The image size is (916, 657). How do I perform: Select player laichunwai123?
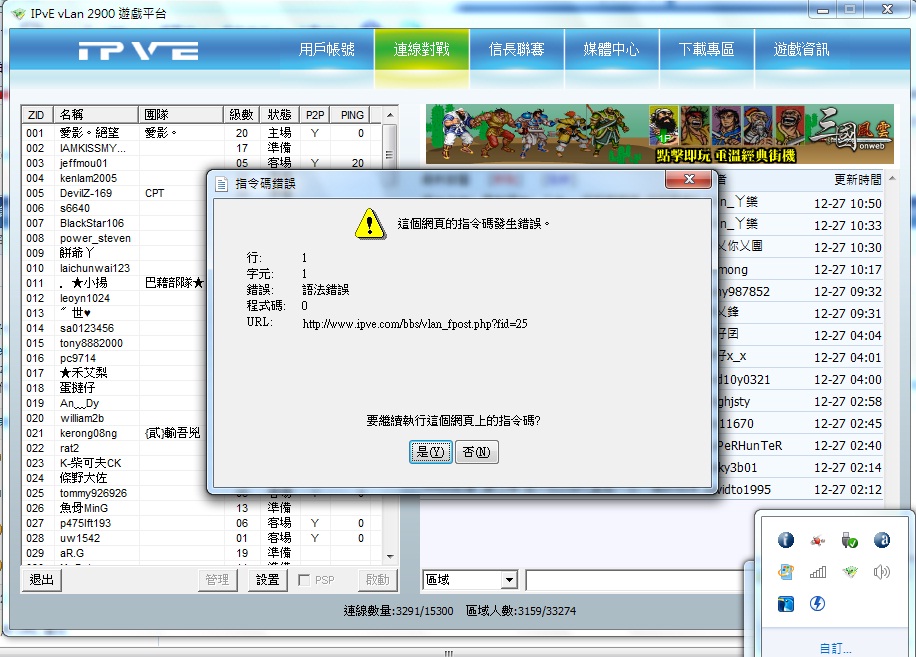(x=114, y=268)
